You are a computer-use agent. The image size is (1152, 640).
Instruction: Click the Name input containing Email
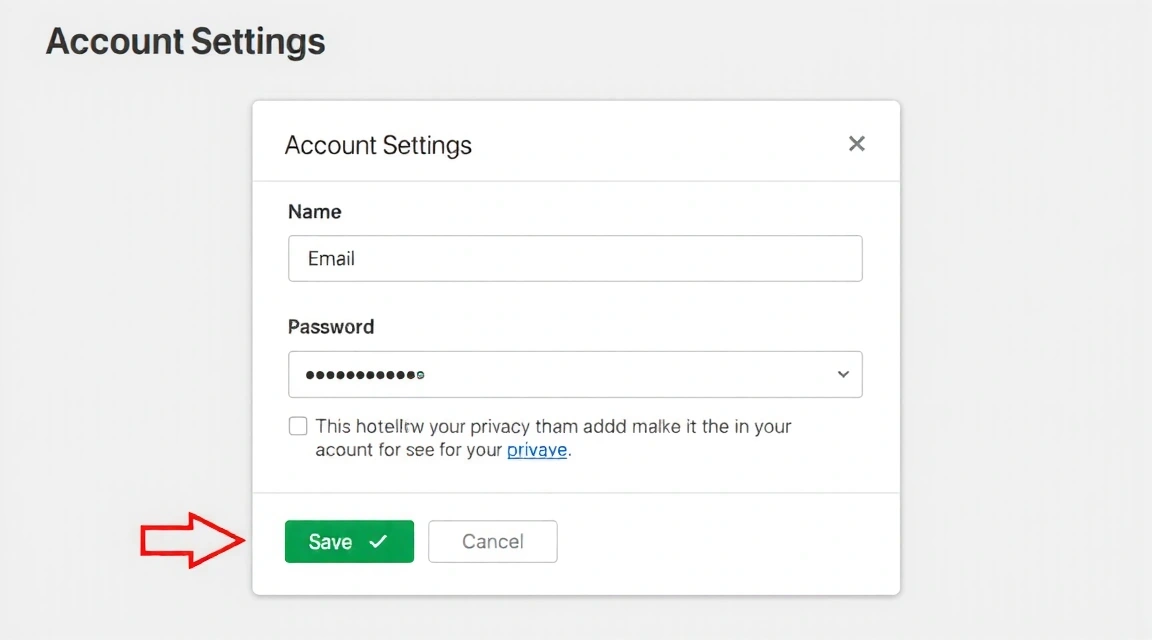tap(575, 258)
